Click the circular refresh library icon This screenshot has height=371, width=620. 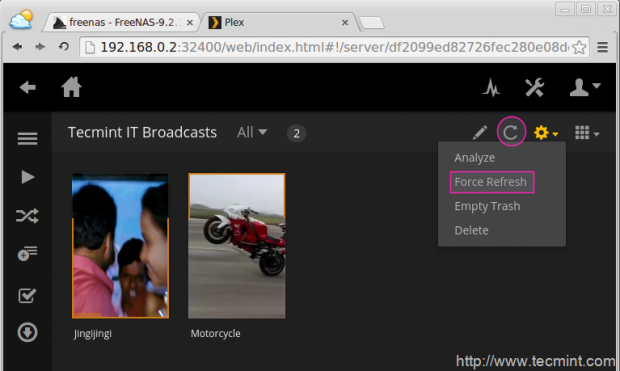(511, 132)
